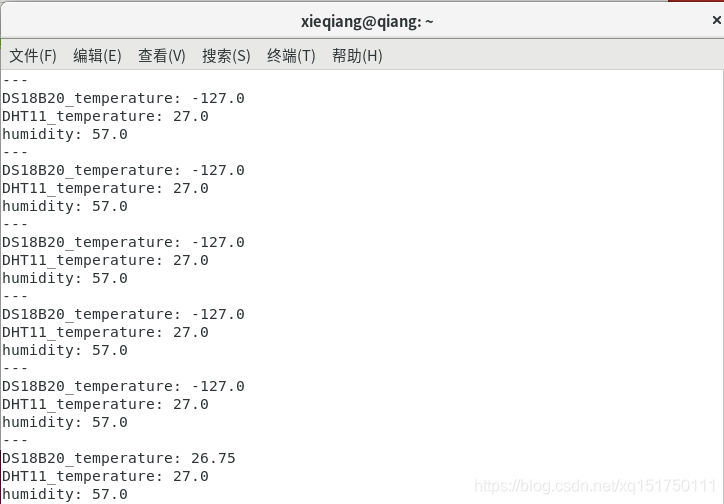Image resolution: width=724 pixels, height=504 pixels.
Task: Open the 搜索(S) menu
Action: pos(226,56)
